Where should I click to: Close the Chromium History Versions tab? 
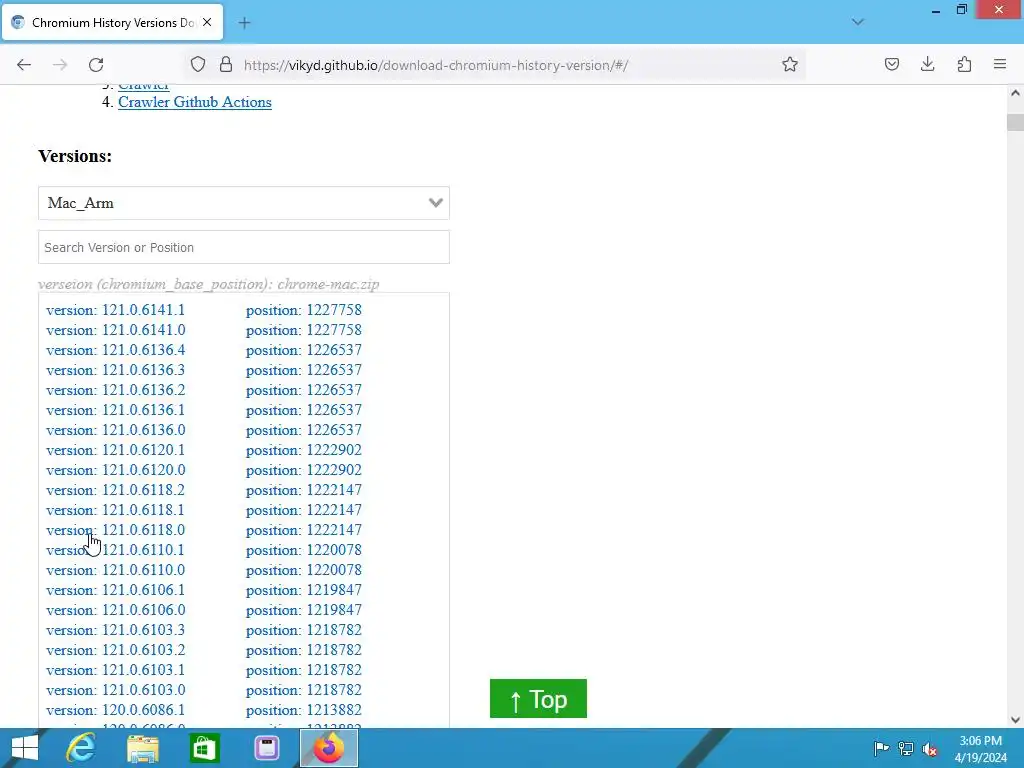207,22
